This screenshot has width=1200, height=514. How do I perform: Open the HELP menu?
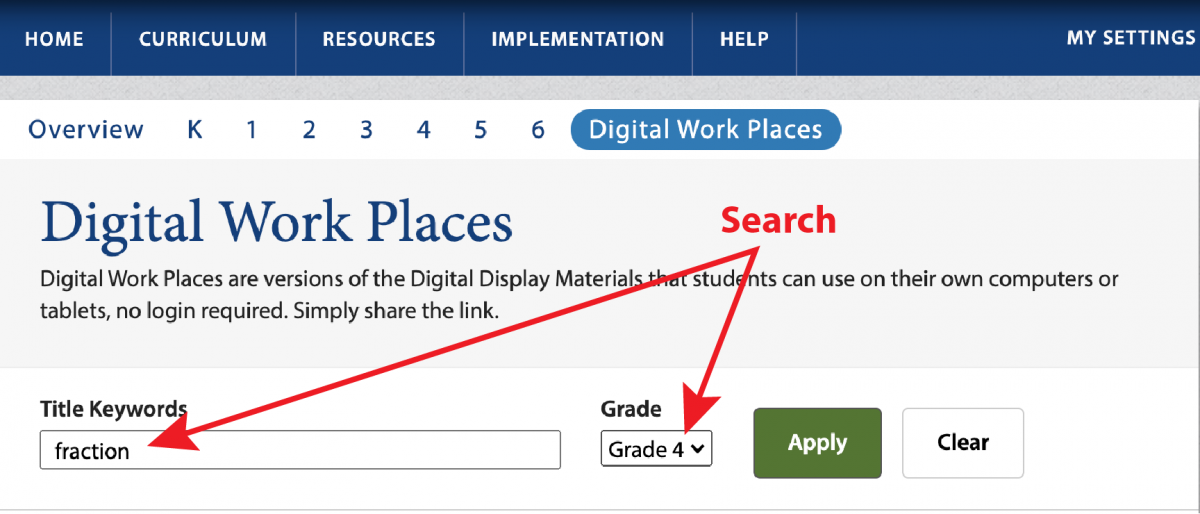click(744, 39)
